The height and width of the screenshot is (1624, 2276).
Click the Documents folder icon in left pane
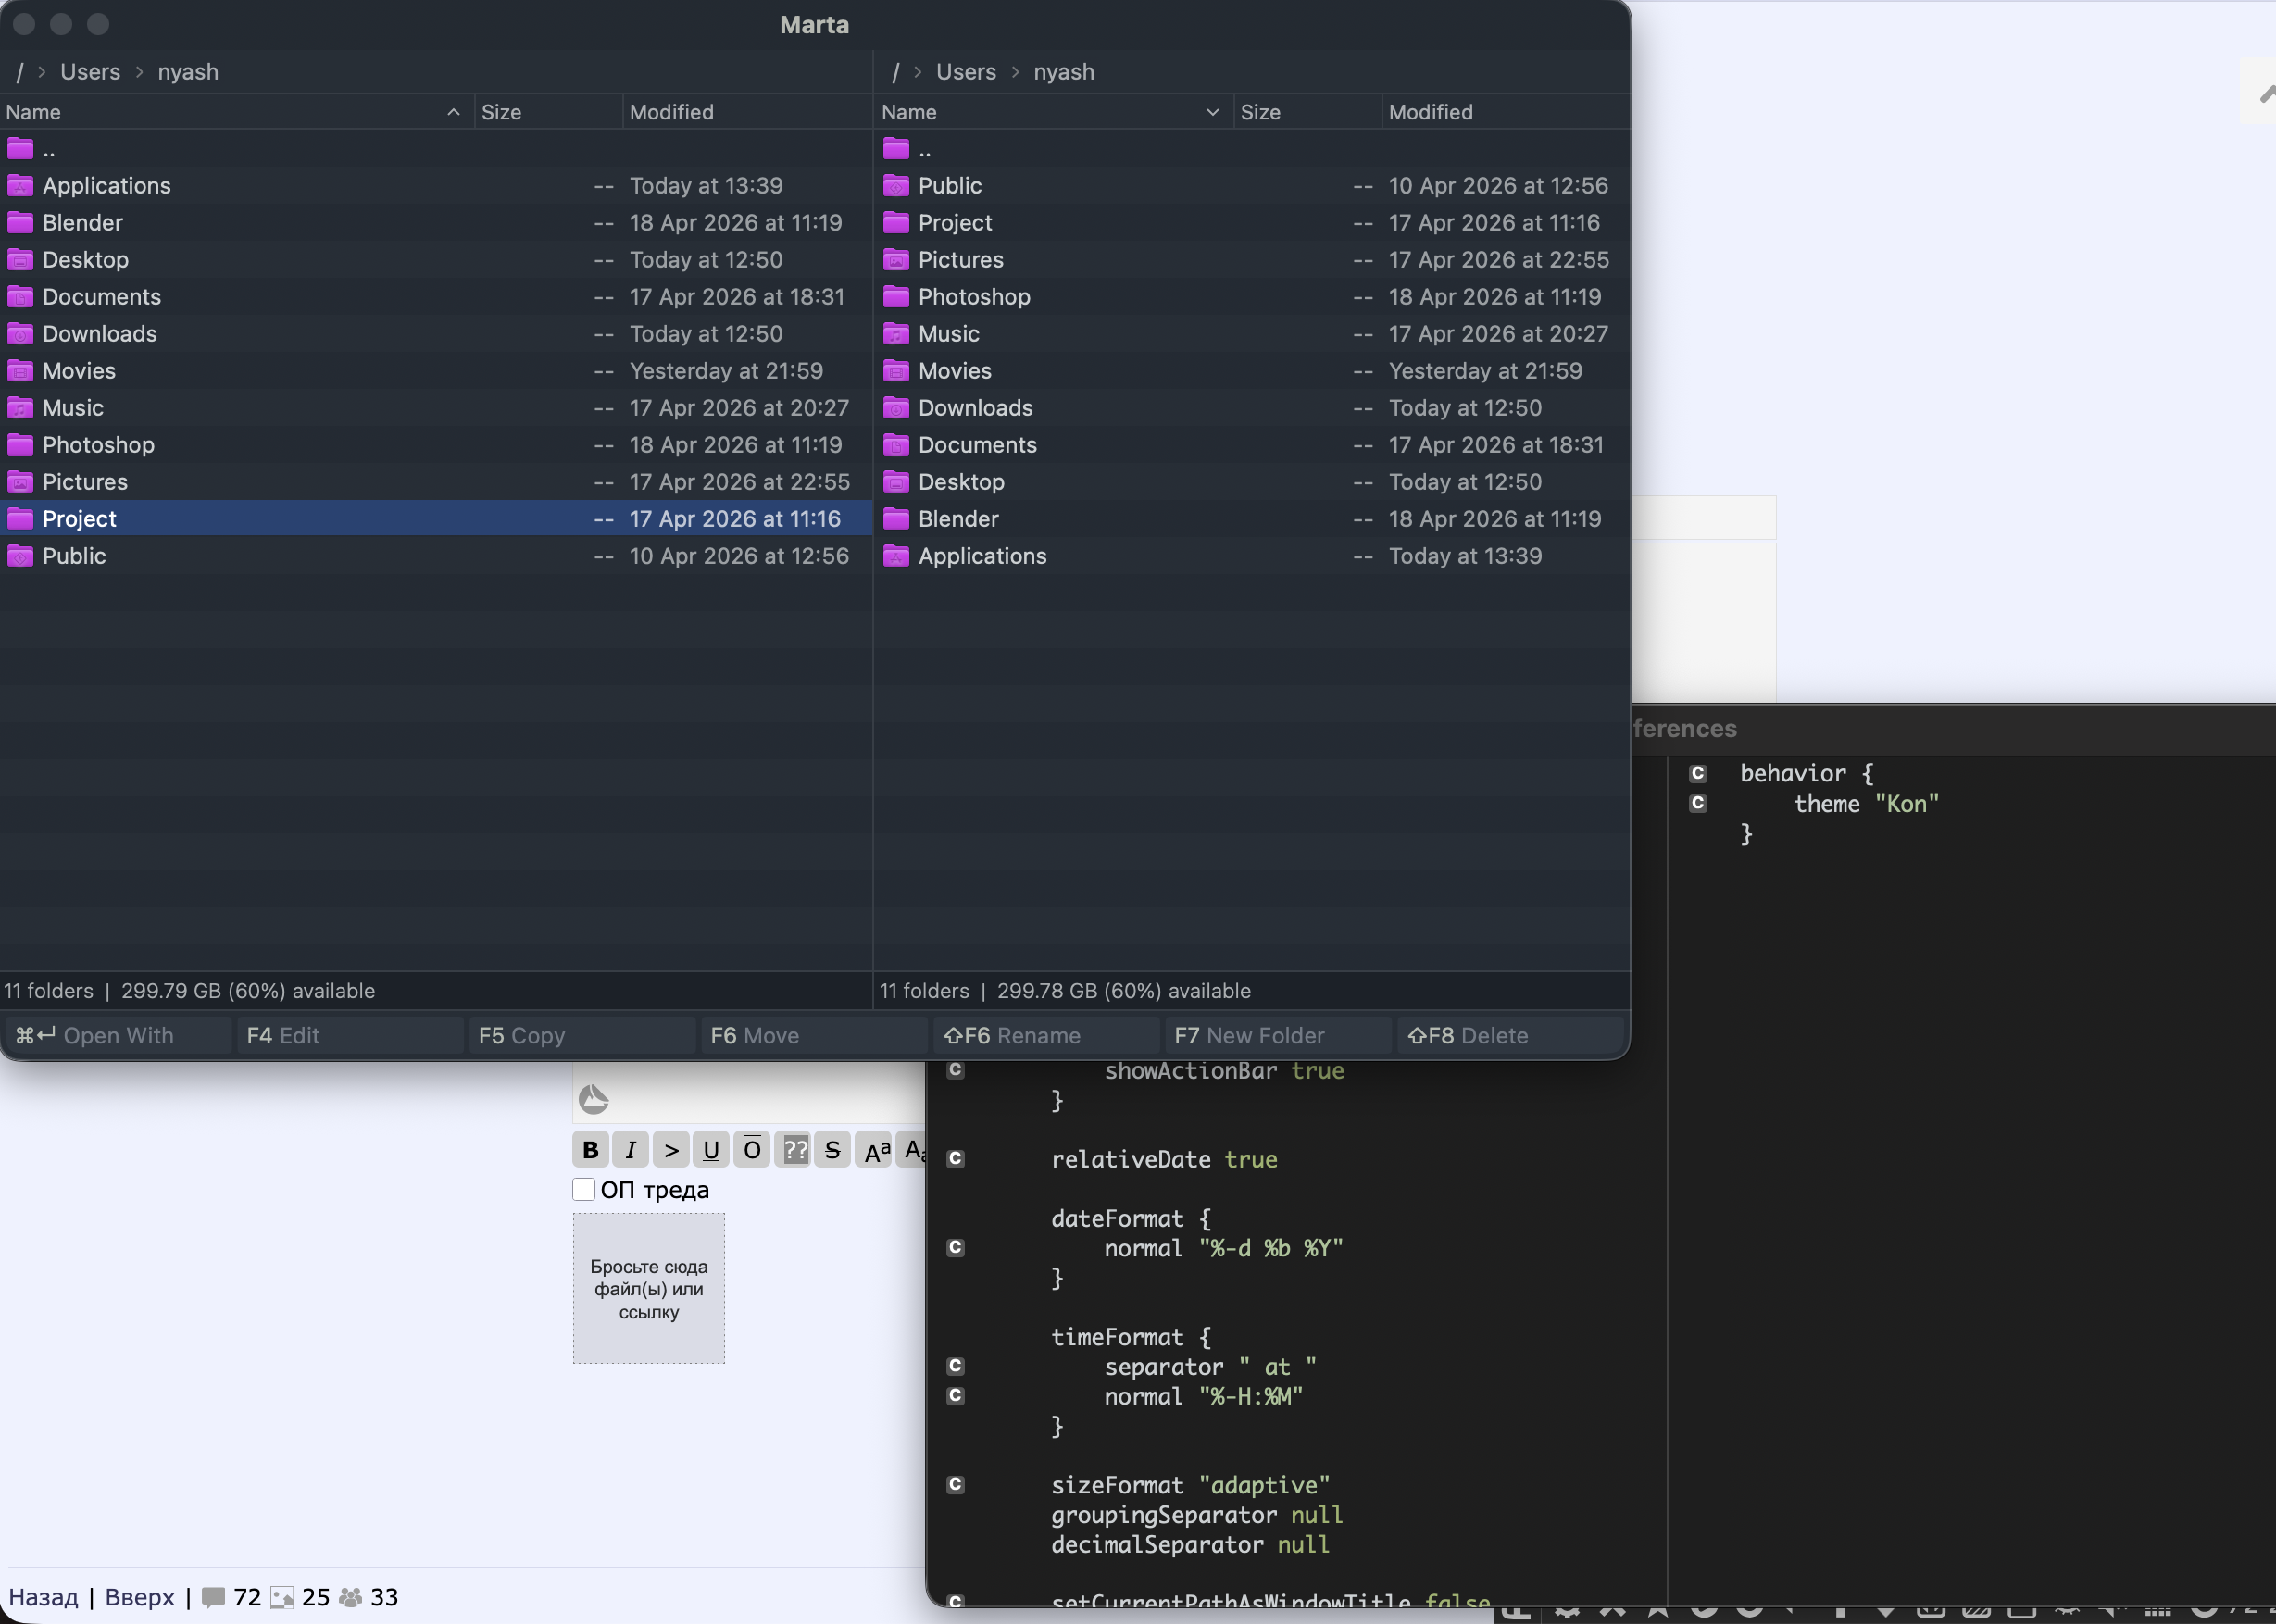click(x=20, y=297)
